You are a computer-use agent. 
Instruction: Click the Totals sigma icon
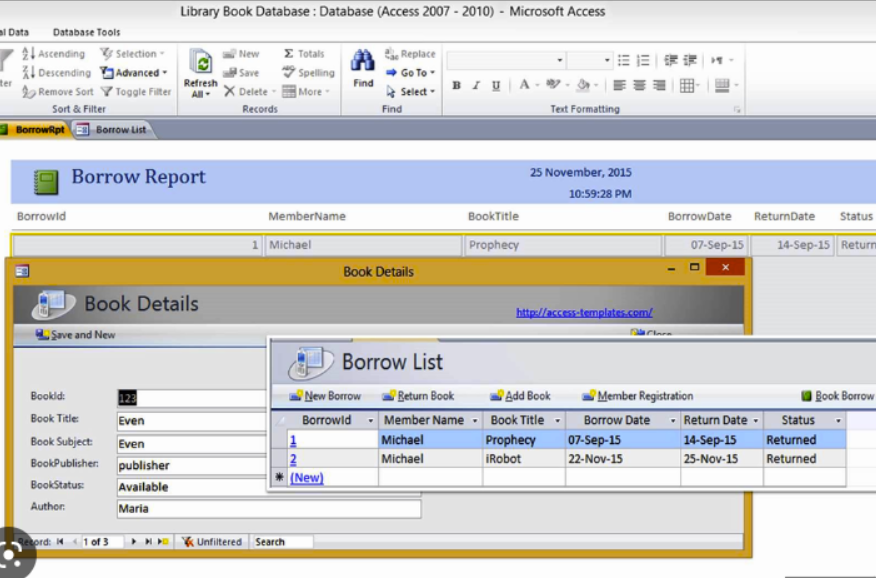pos(289,54)
